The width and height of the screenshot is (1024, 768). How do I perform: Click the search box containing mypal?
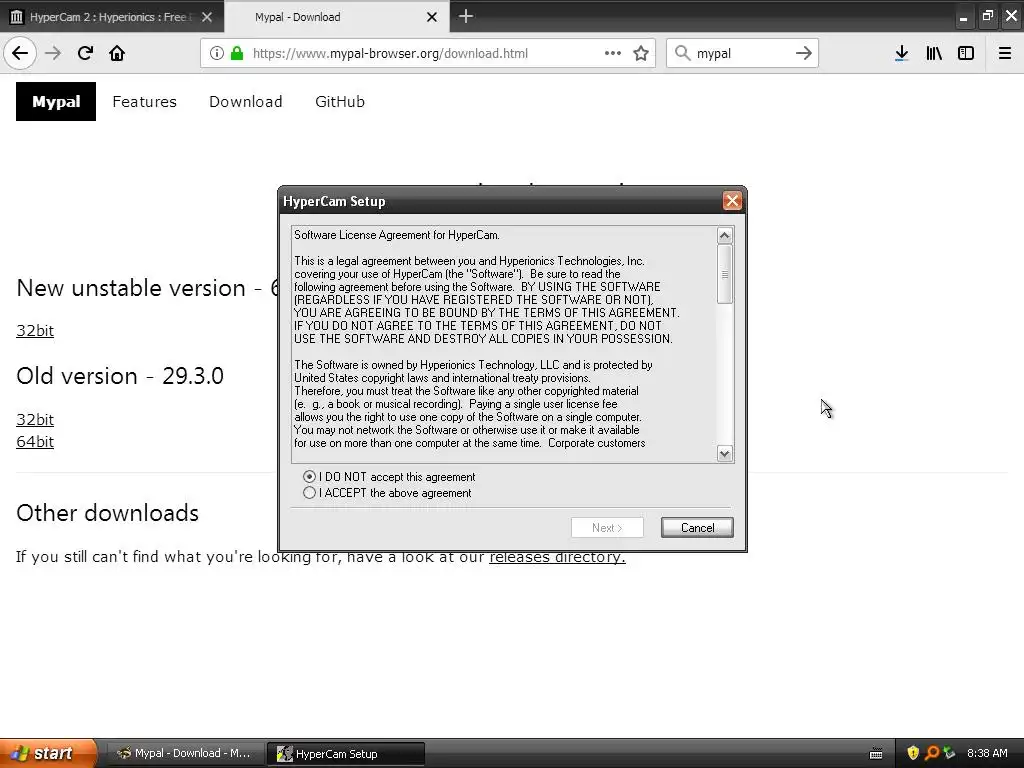pyautogui.click(x=742, y=54)
